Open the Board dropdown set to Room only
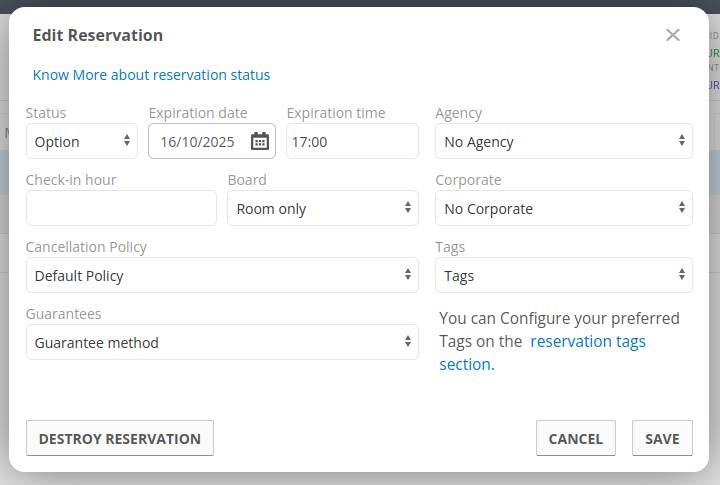 [322, 208]
